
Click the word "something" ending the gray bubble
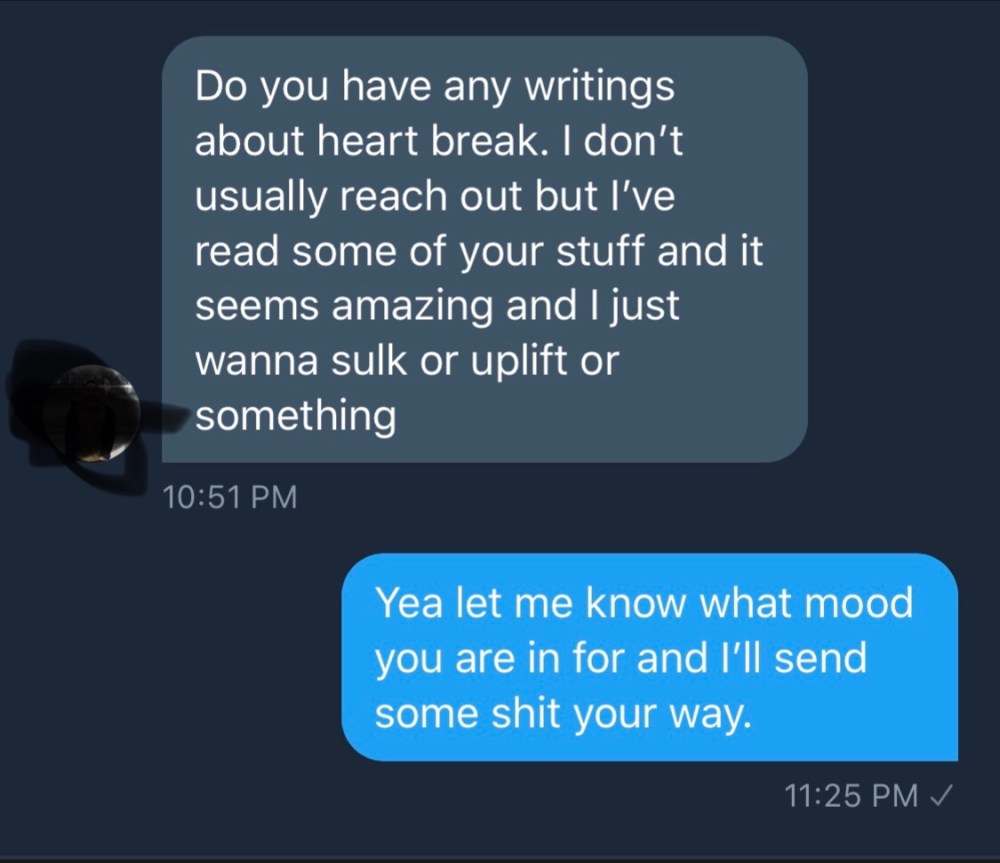point(295,416)
